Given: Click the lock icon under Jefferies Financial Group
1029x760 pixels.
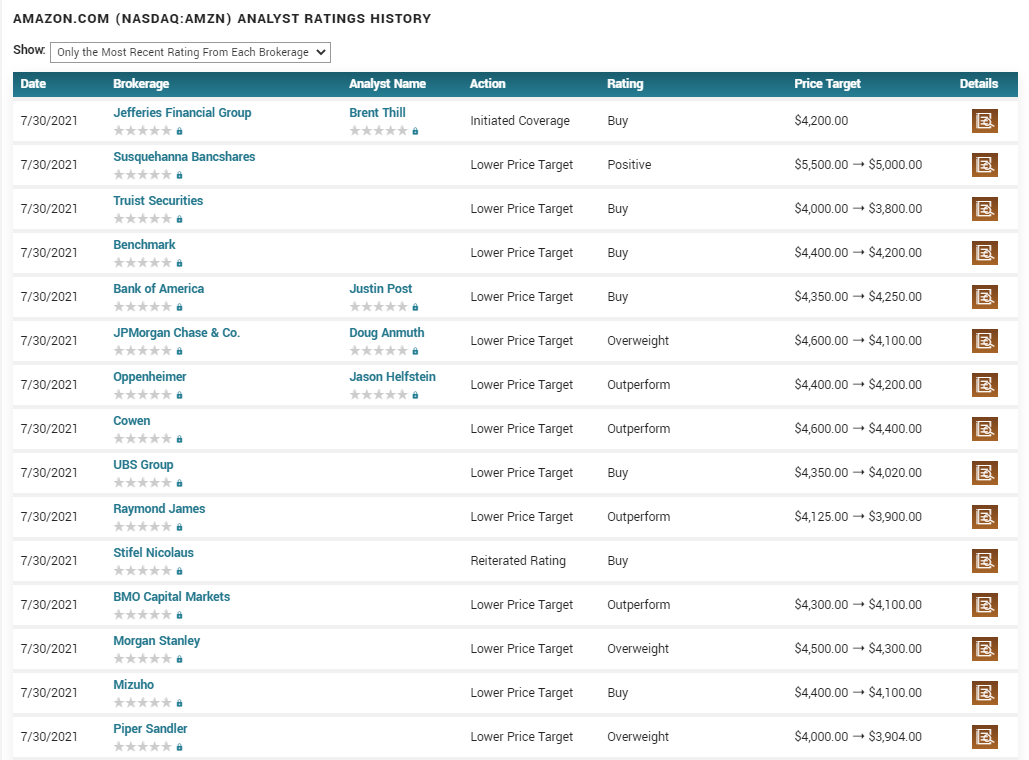Looking at the screenshot, I should (x=179, y=131).
